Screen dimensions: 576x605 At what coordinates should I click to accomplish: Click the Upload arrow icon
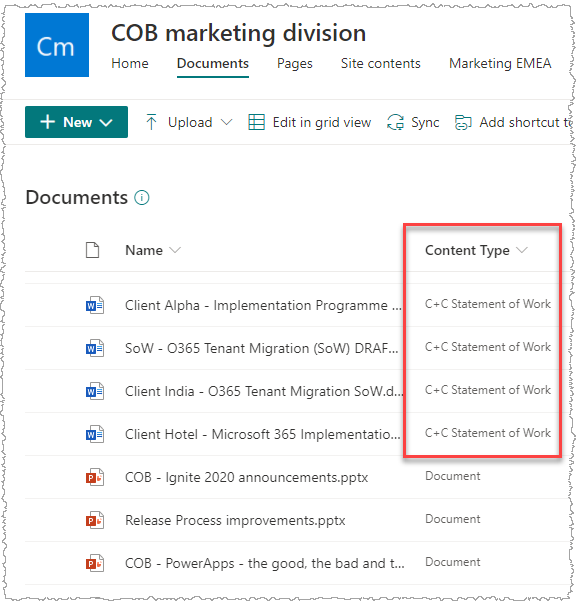[151, 122]
